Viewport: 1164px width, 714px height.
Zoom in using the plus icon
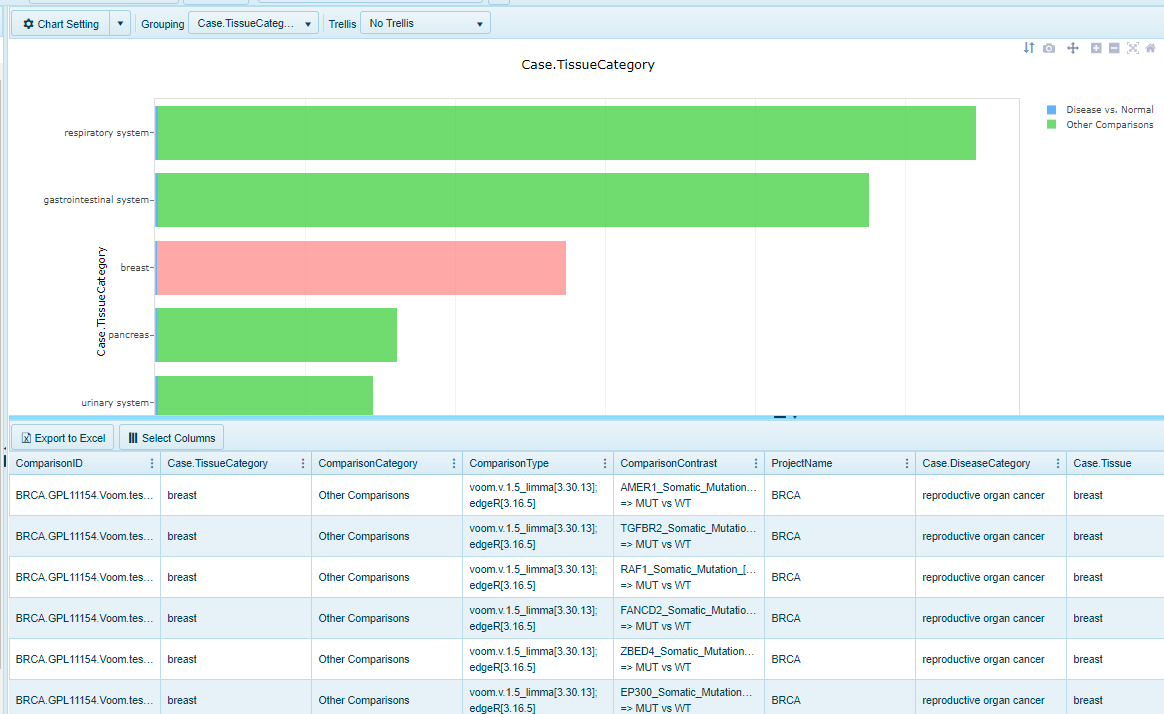click(1096, 48)
